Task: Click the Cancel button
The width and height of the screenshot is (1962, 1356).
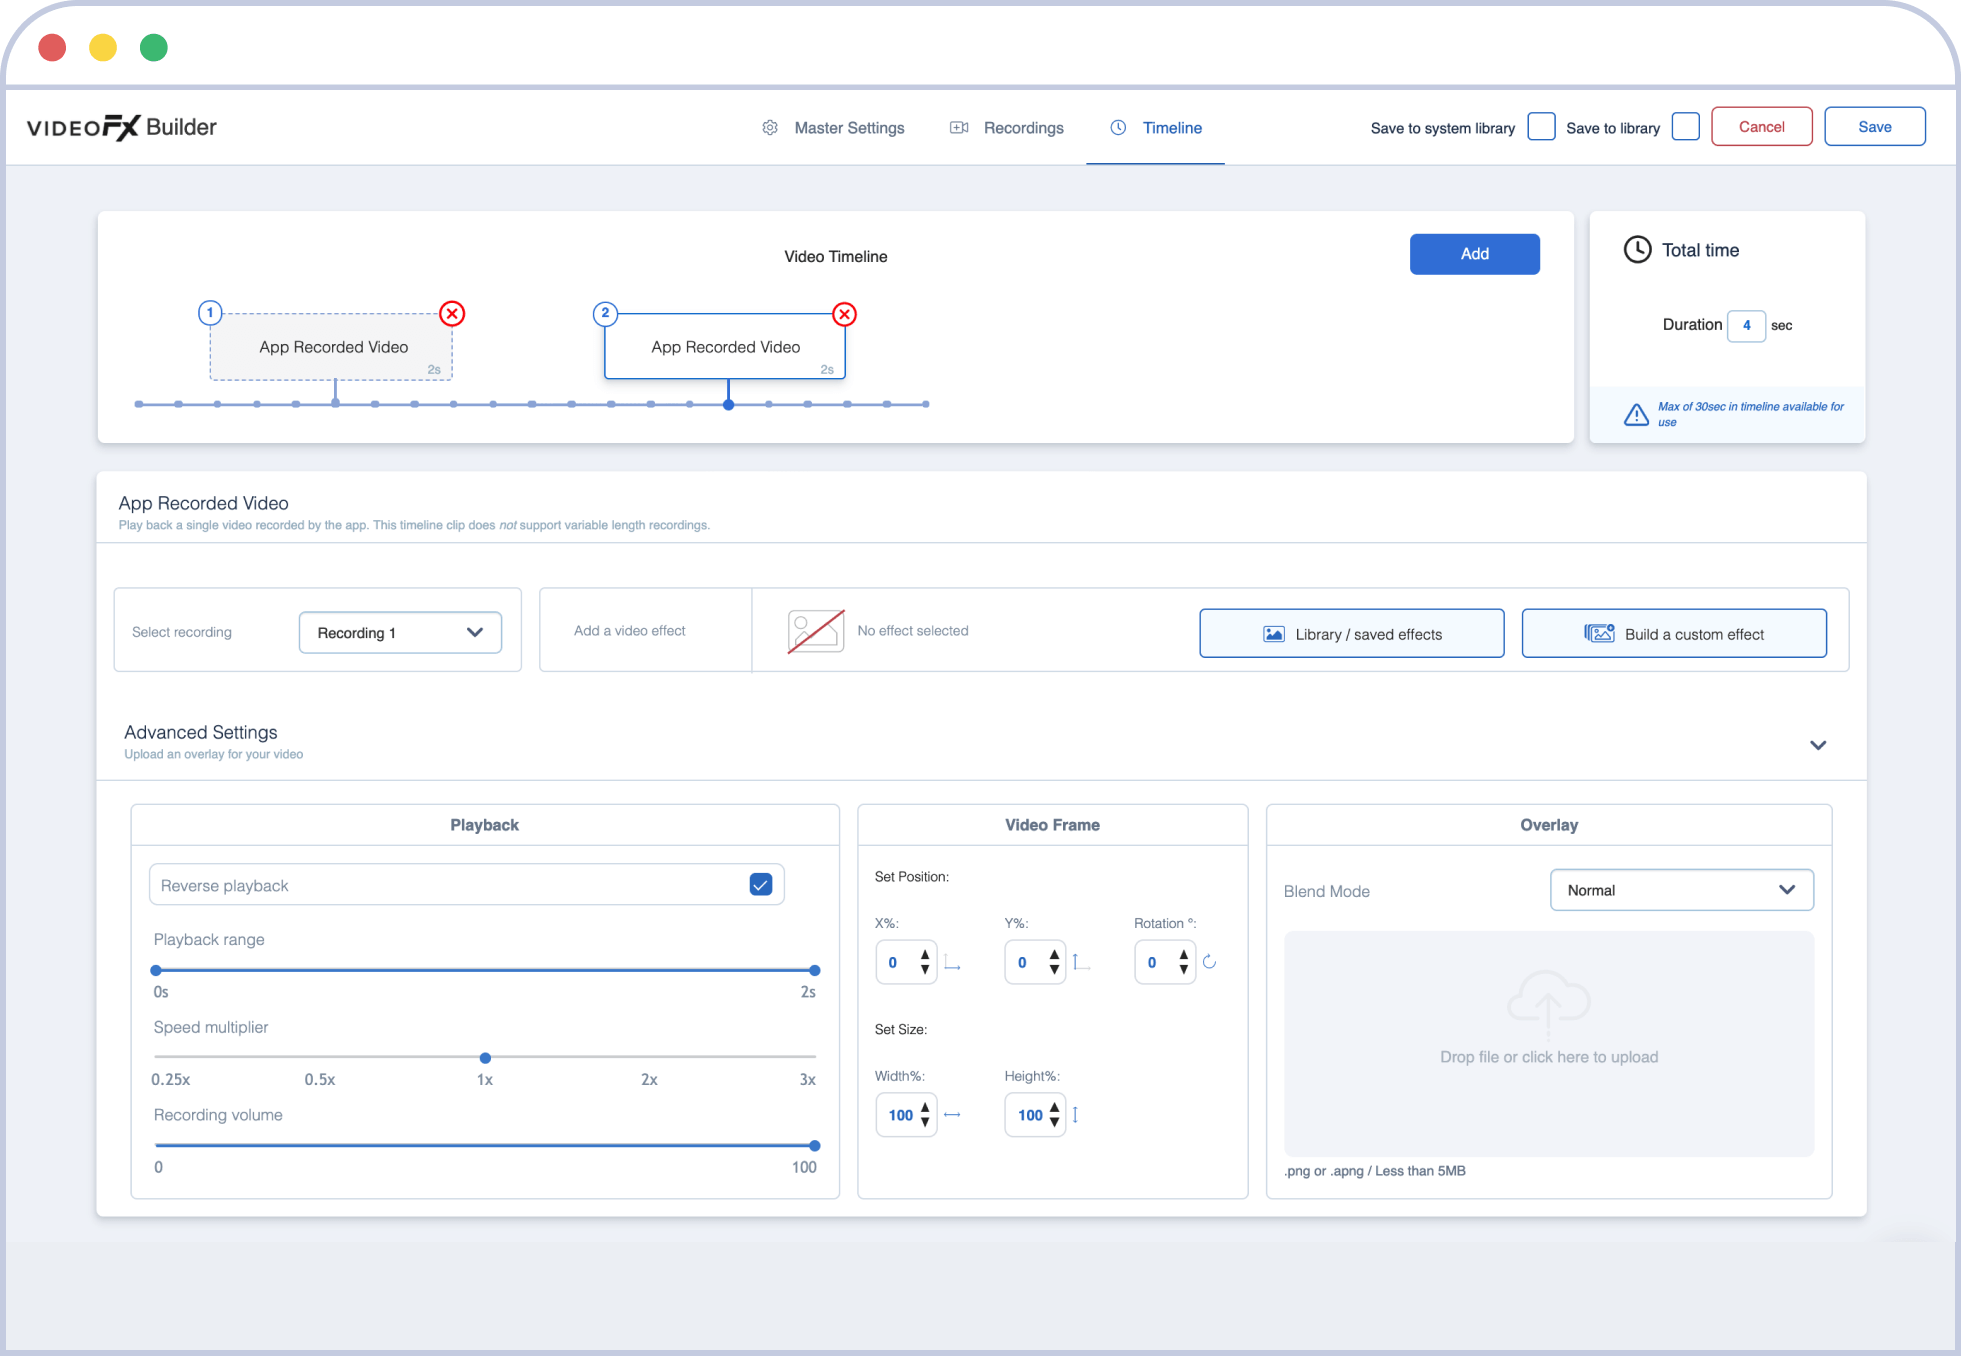Action: pyautogui.click(x=1761, y=127)
